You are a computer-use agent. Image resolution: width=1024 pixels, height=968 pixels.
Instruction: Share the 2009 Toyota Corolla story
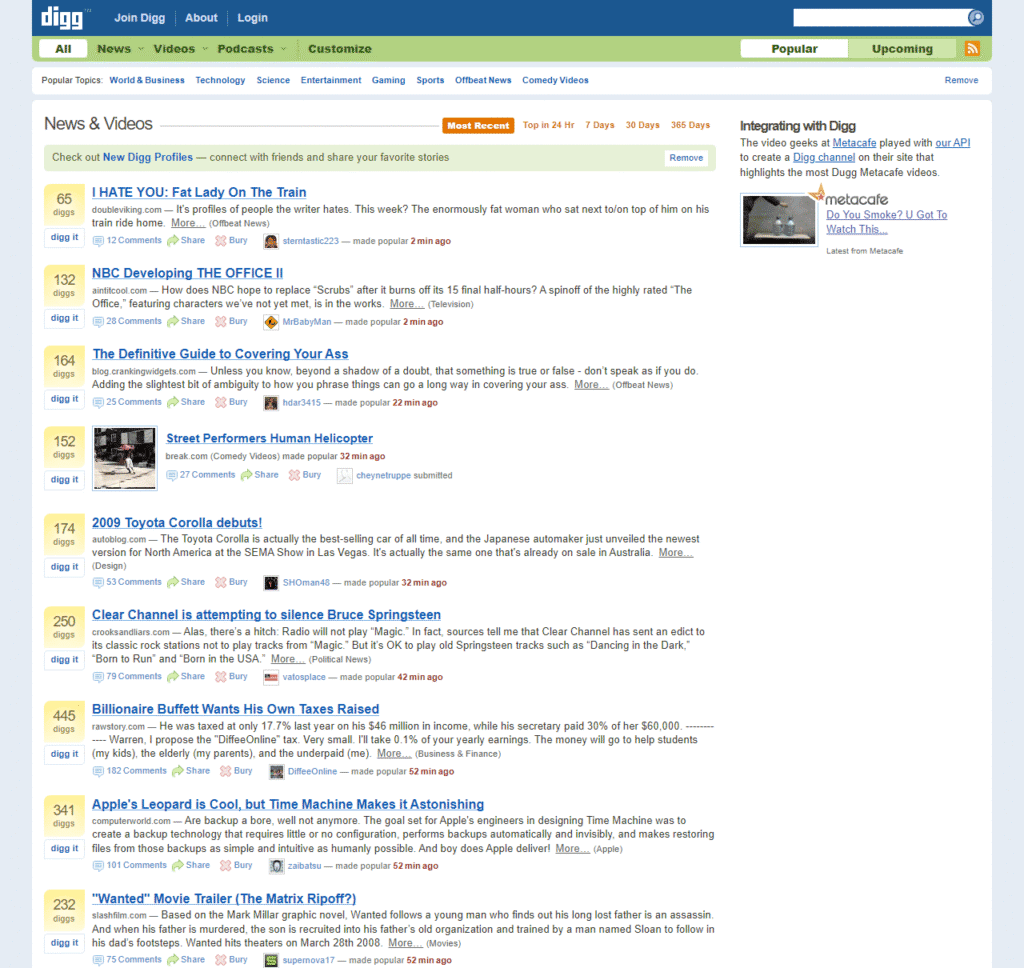point(186,582)
